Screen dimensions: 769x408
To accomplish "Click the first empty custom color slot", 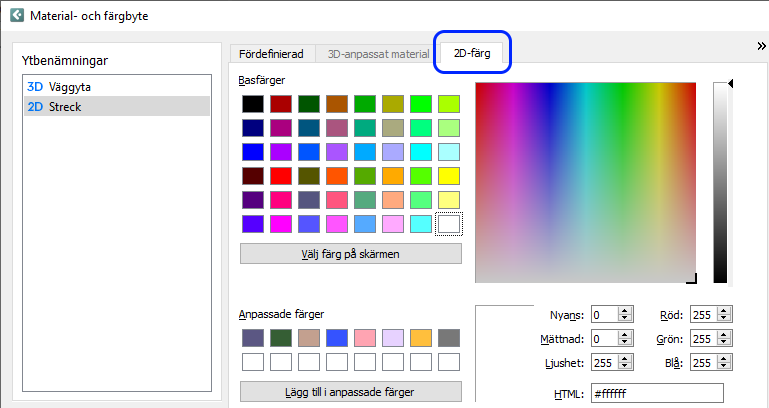I will click(x=253, y=361).
